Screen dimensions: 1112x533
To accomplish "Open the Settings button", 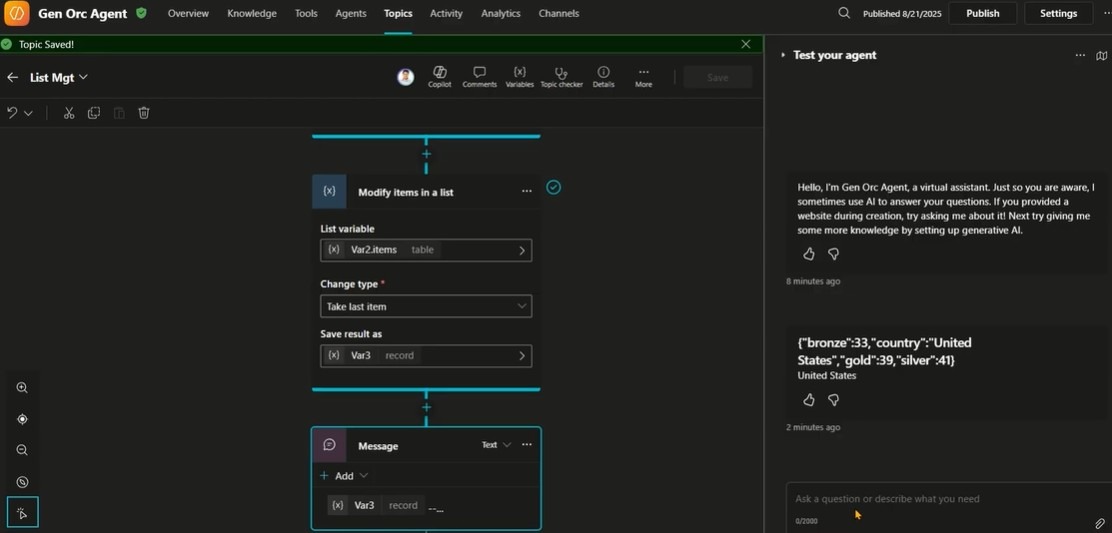I will [x=1058, y=13].
